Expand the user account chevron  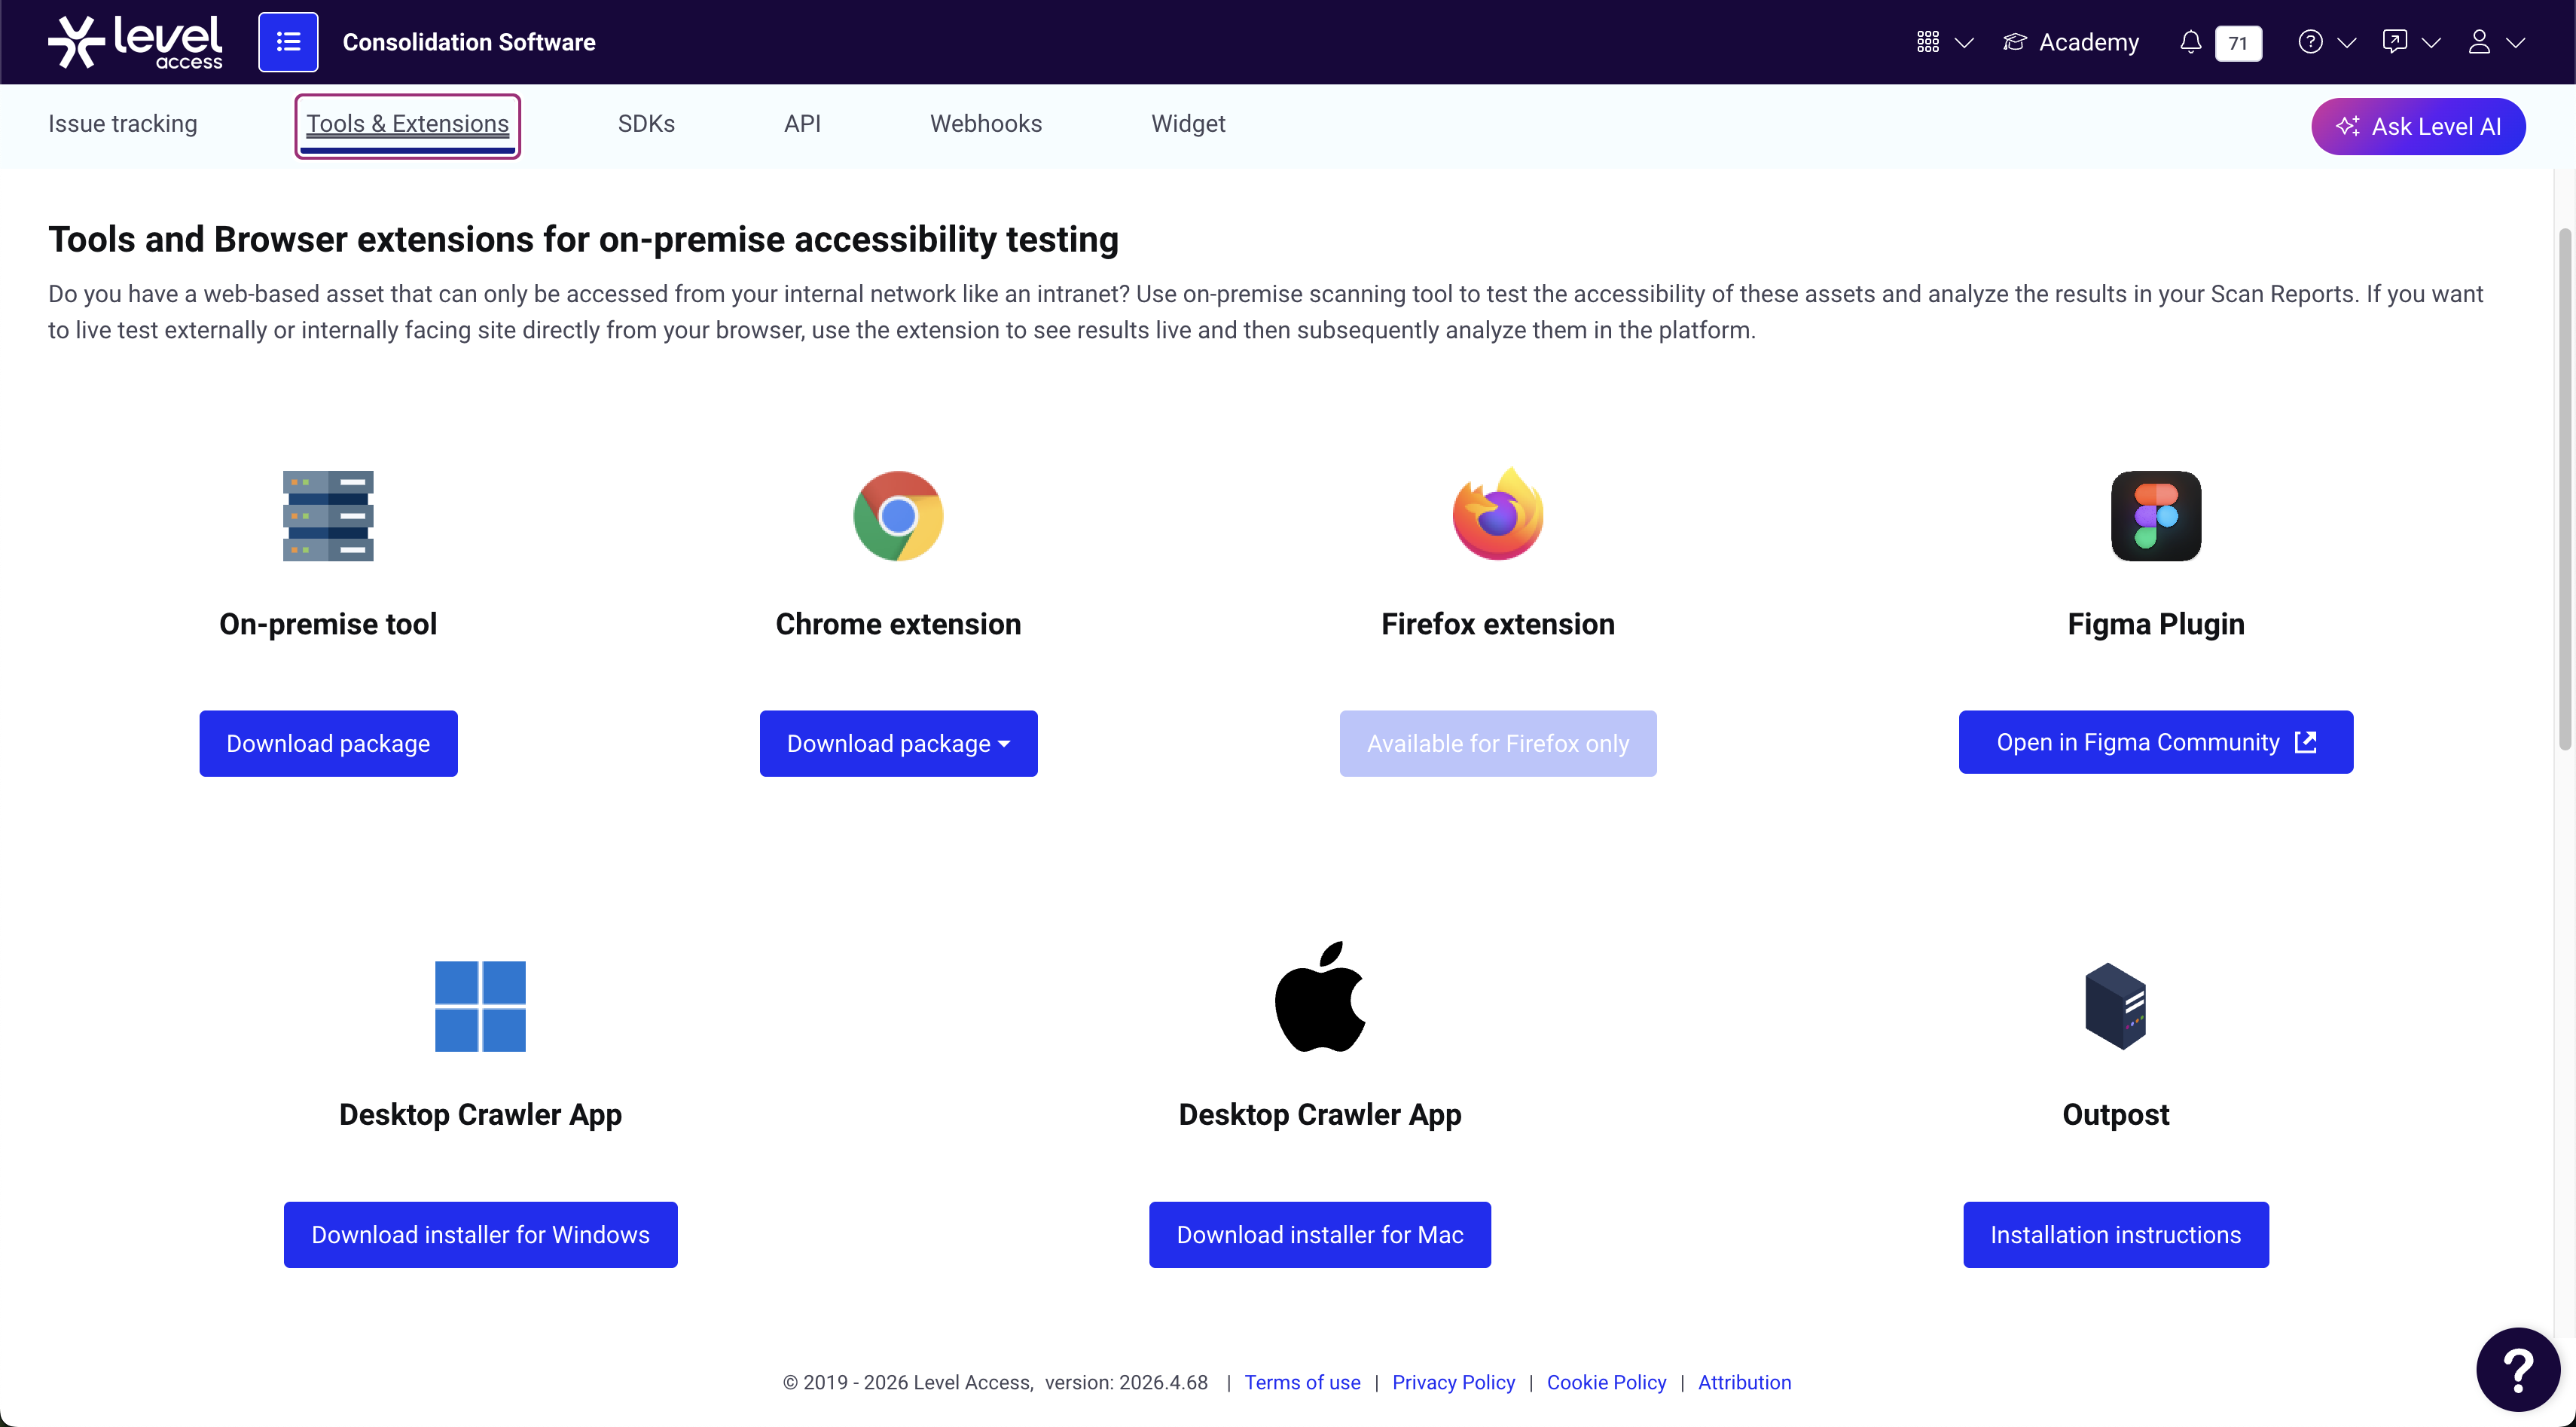[2516, 42]
